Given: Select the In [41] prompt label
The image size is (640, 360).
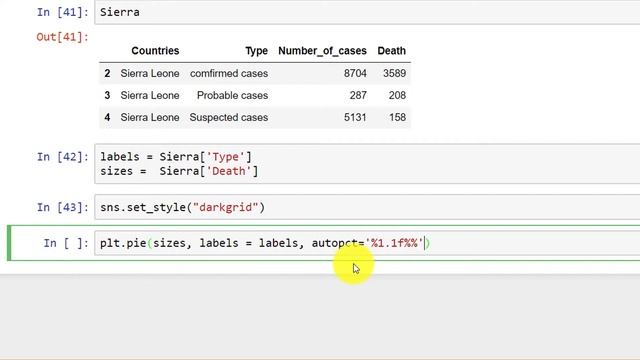Looking at the screenshot, I should [x=62, y=12].
